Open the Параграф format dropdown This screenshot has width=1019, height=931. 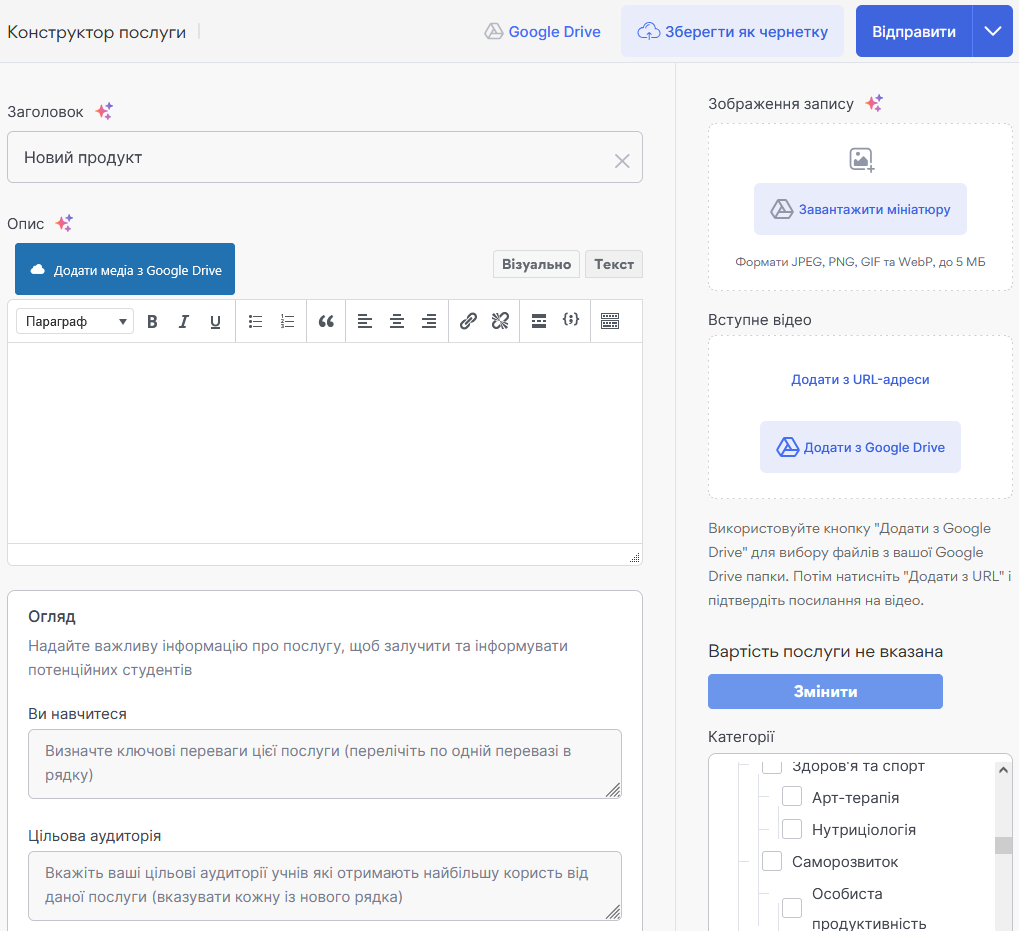point(75,321)
